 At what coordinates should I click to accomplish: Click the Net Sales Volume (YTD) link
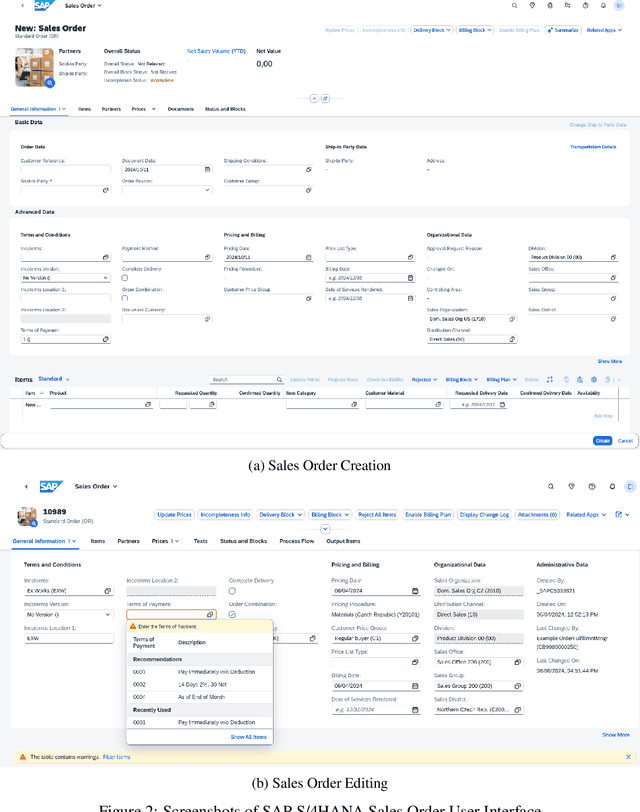[216, 51]
